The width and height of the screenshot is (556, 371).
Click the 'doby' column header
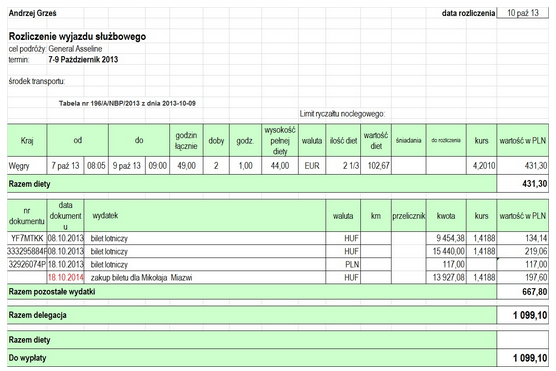pyautogui.click(x=216, y=140)
